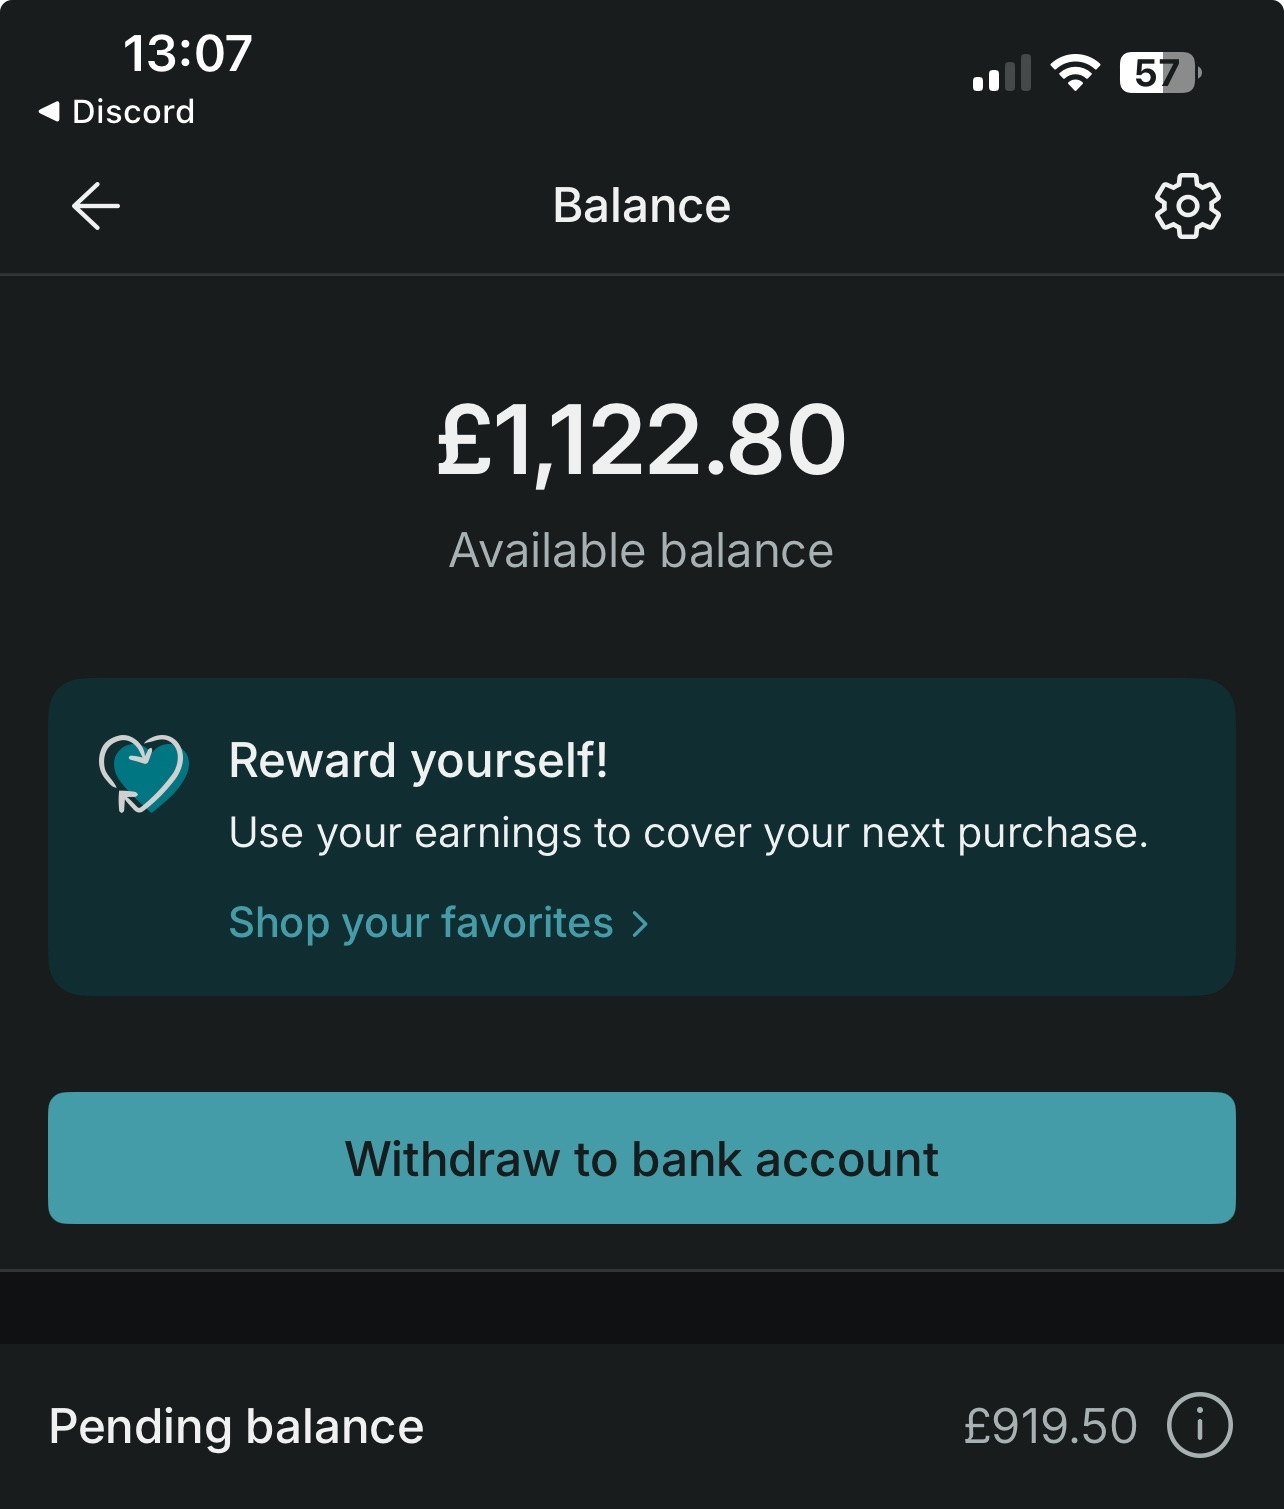Tap the small triangle beside Discord
Viewport: 1284px width, 1509px height.
48,112
